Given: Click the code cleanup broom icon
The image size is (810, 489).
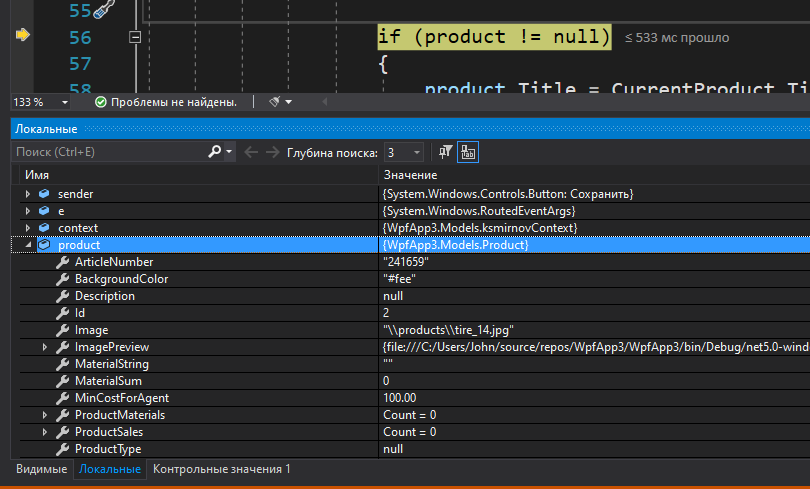Looking at the screenshot, I should tap(274, 102).
